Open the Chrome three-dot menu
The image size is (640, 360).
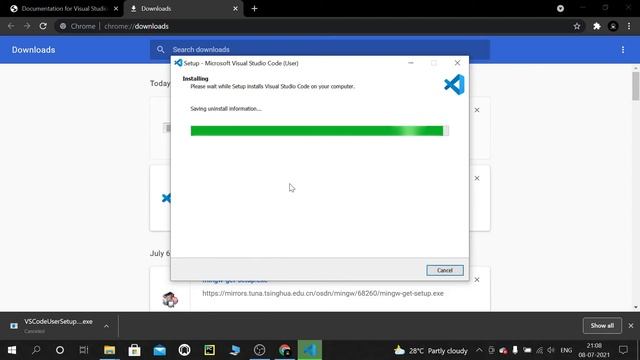[x=629, y=26]
